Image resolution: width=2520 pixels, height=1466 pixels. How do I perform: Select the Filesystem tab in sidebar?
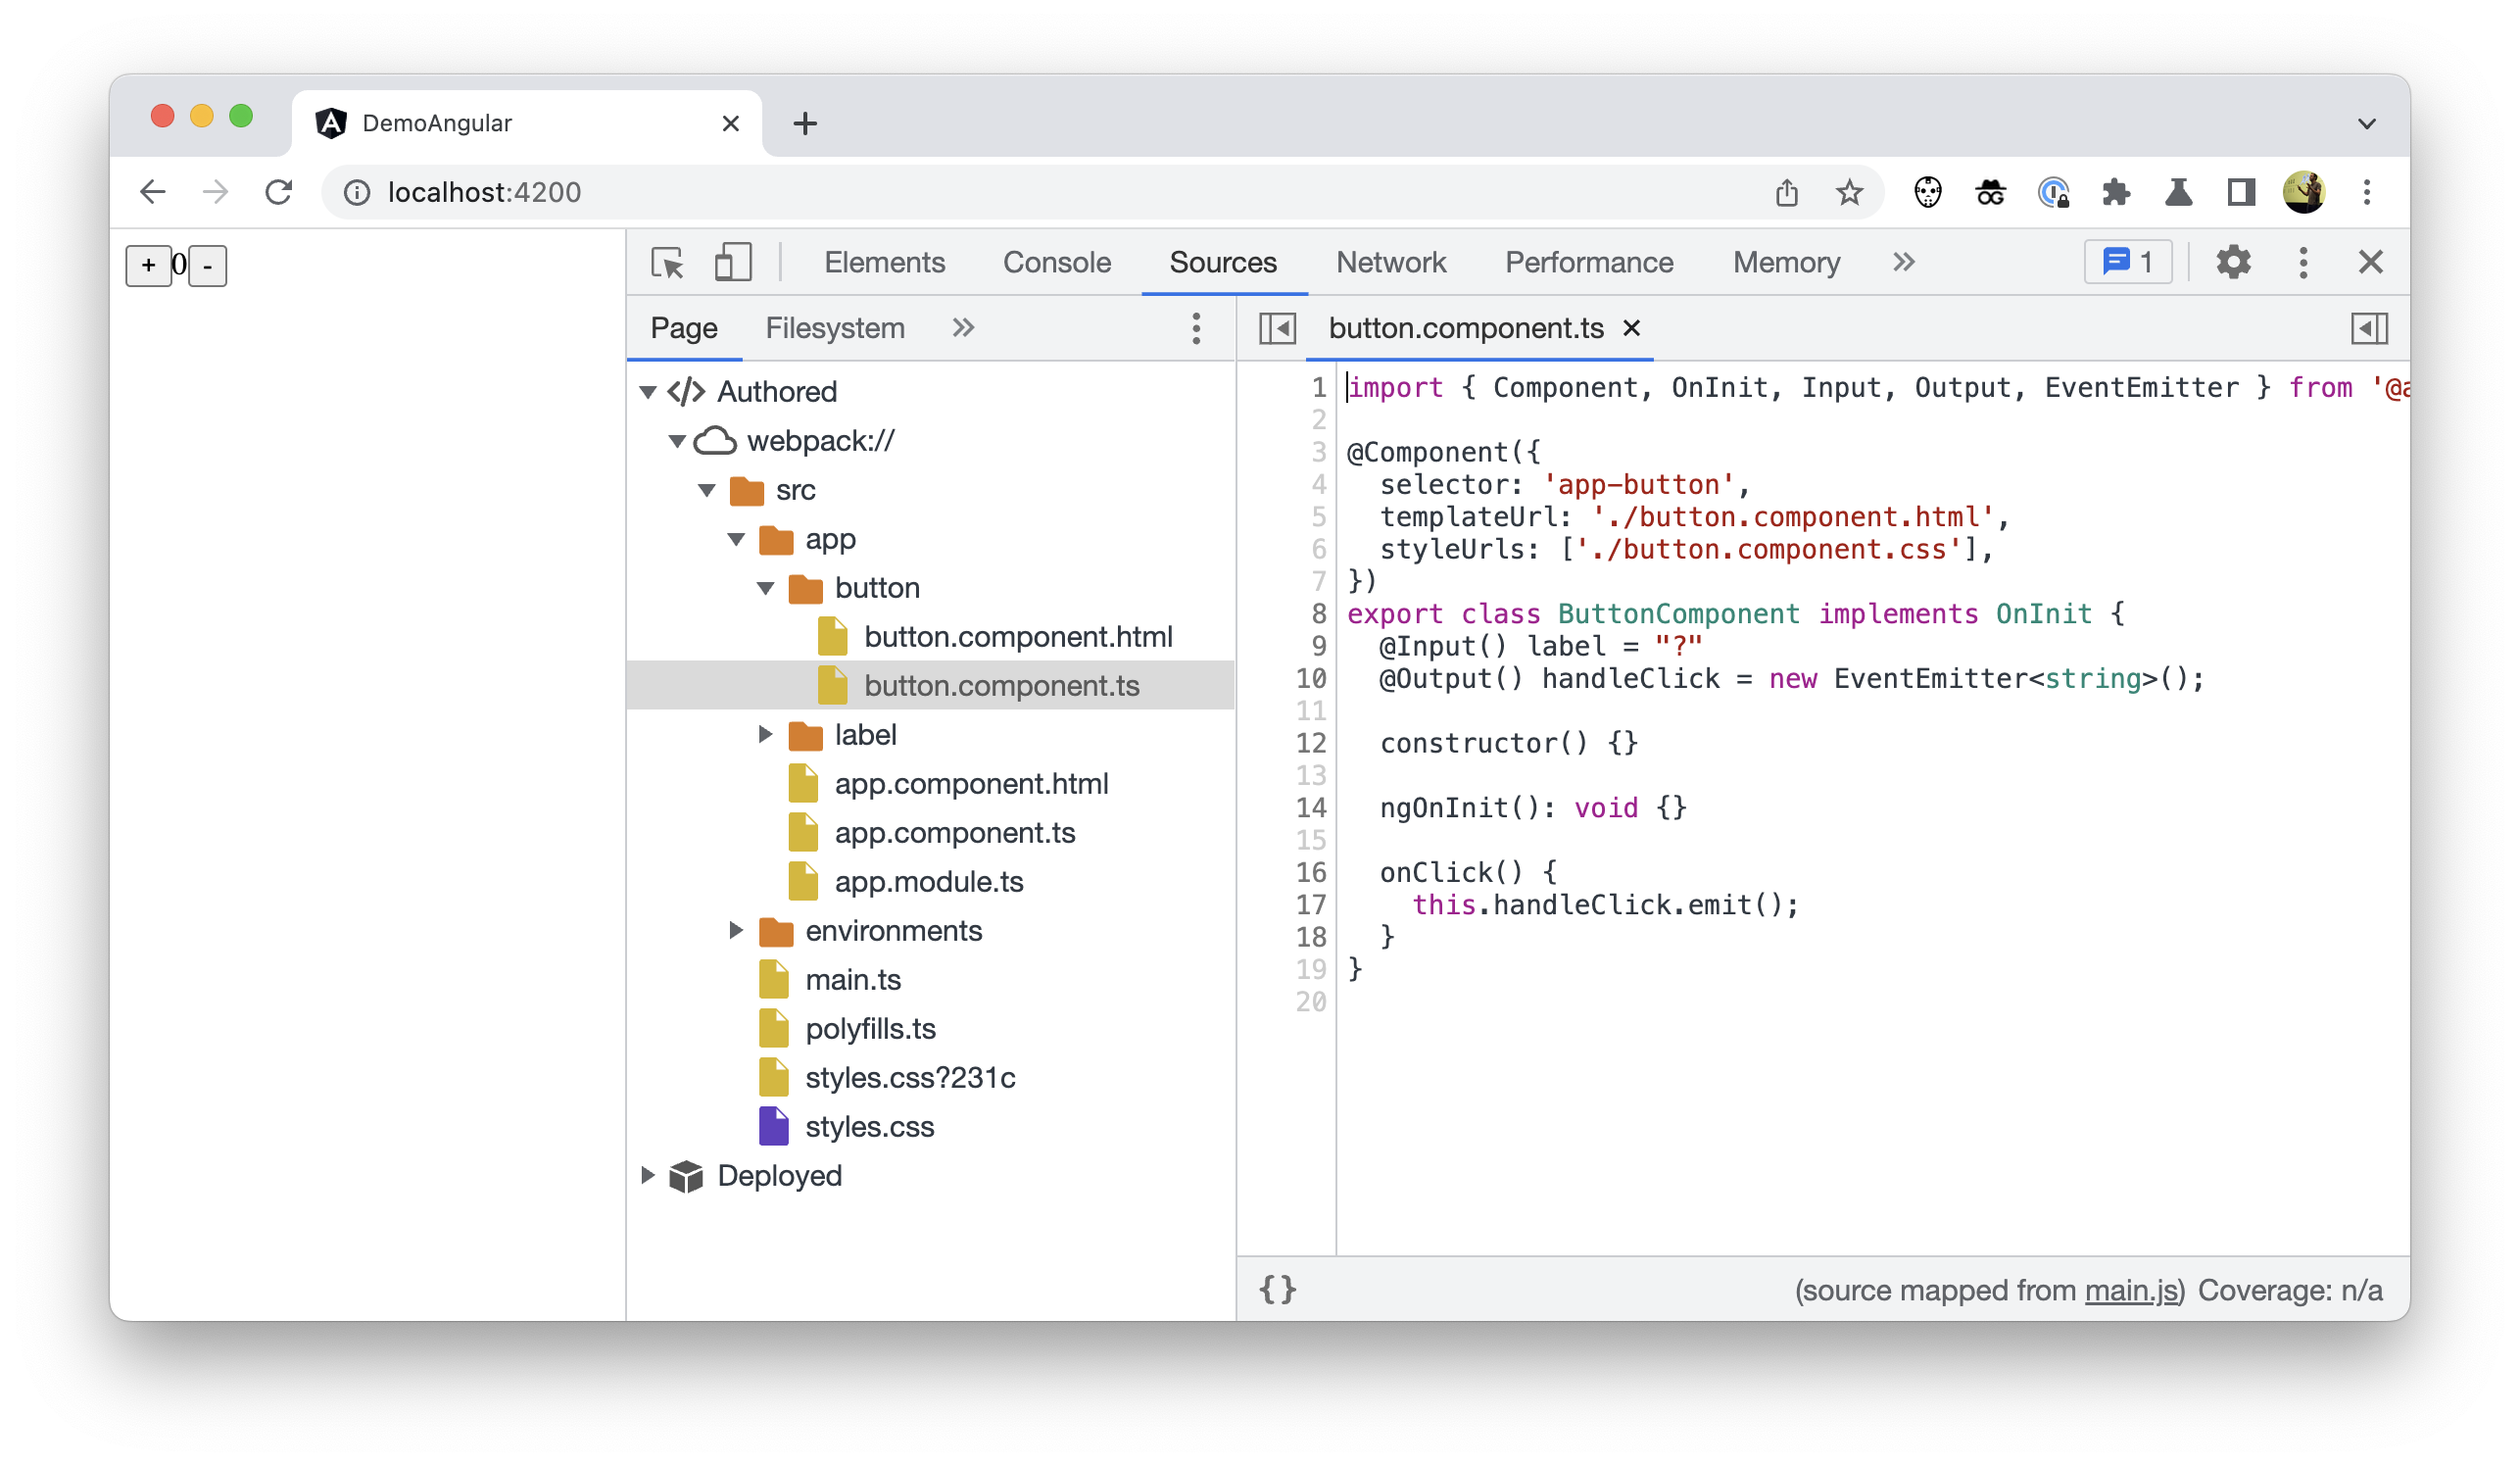tap(836, 328)
